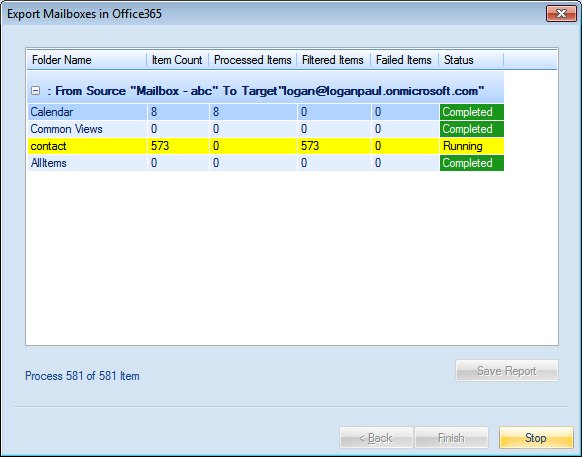The height and width of the screenshot is (457, 582).
Task: Sort by Item Count column header
Action: [x=178, y=60]
